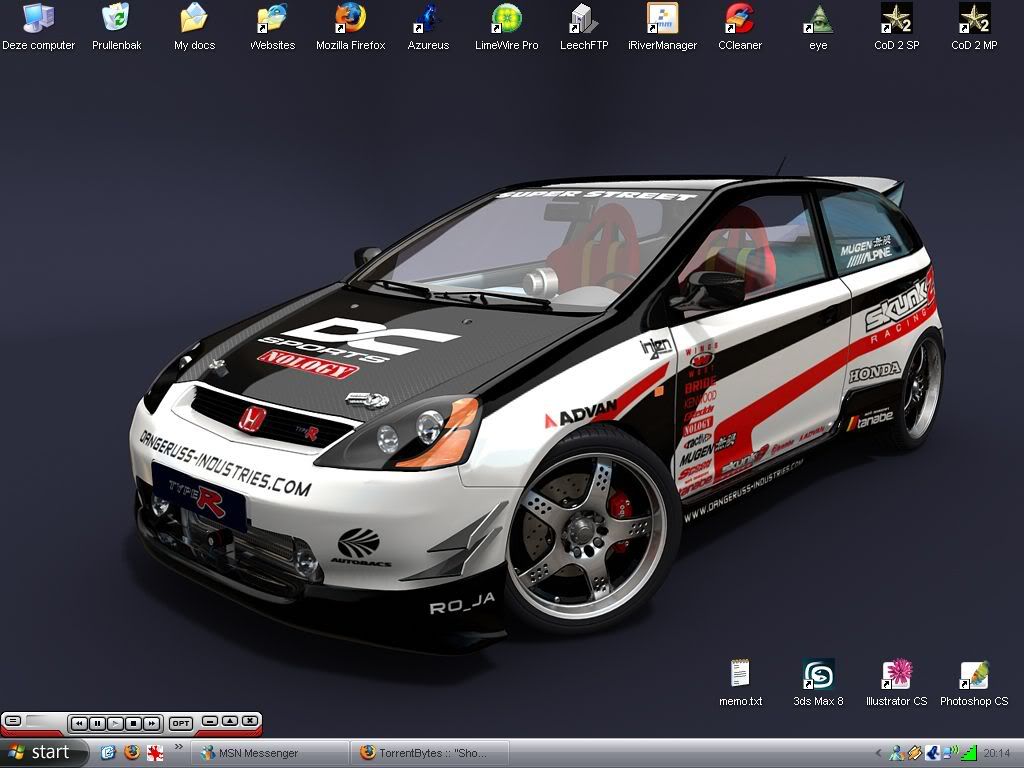
Task: Switch to the TorrentBytes Firefox taskbar window
Action: [x=432, y=753]
